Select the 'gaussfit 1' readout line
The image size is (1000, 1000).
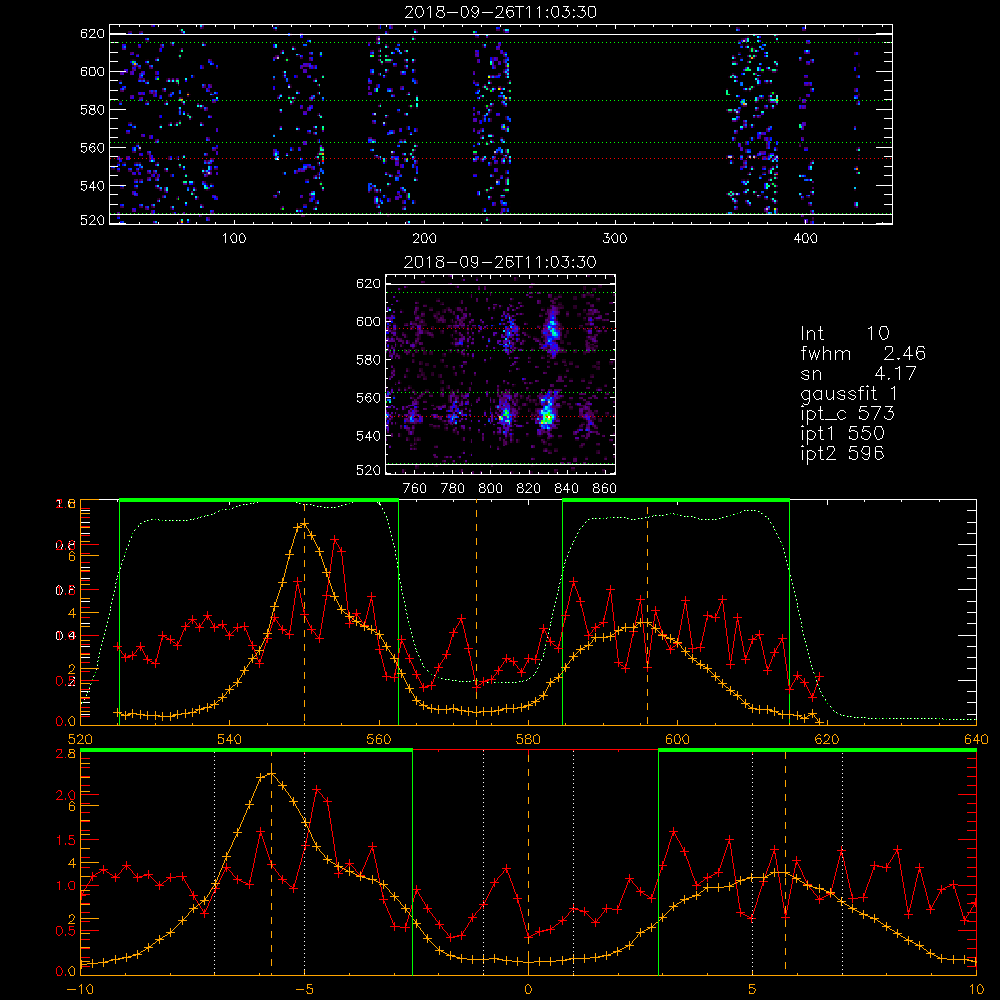[x=849, y=393]
